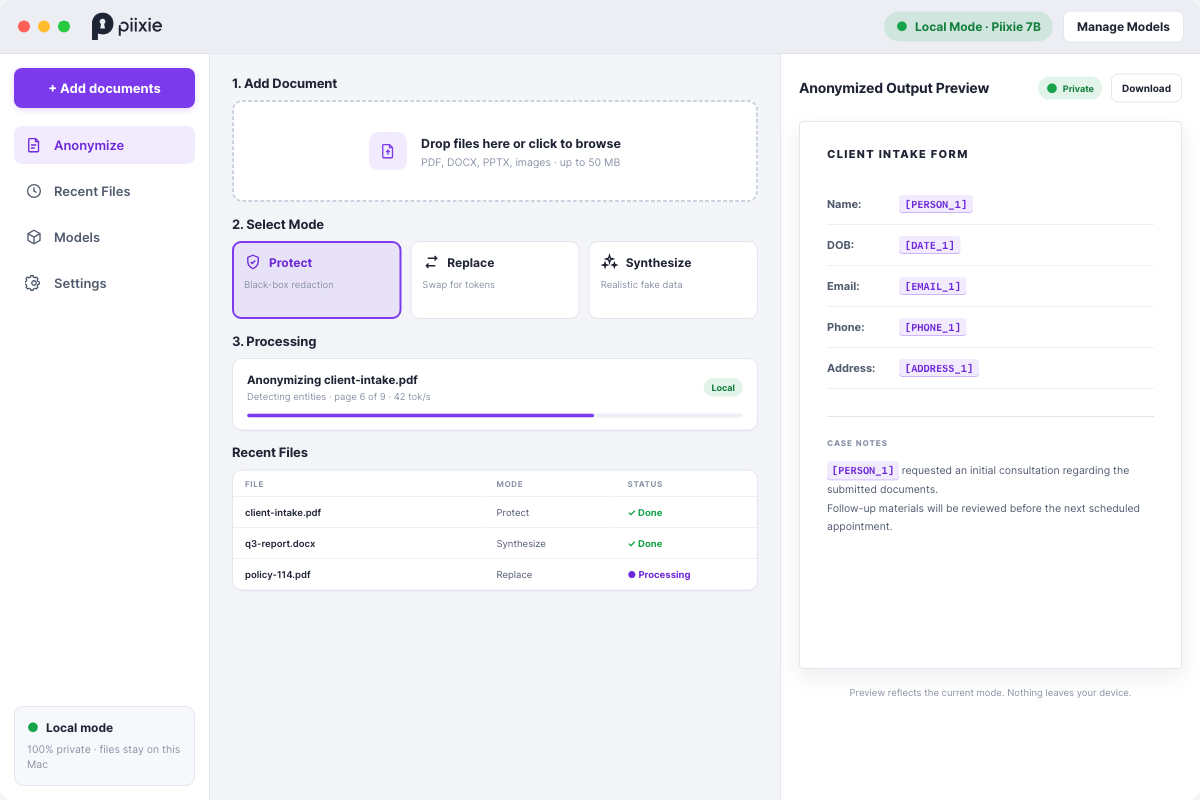Click the Replace swap arrows icon
This screenshot has height=800, width=1200.
431,262
